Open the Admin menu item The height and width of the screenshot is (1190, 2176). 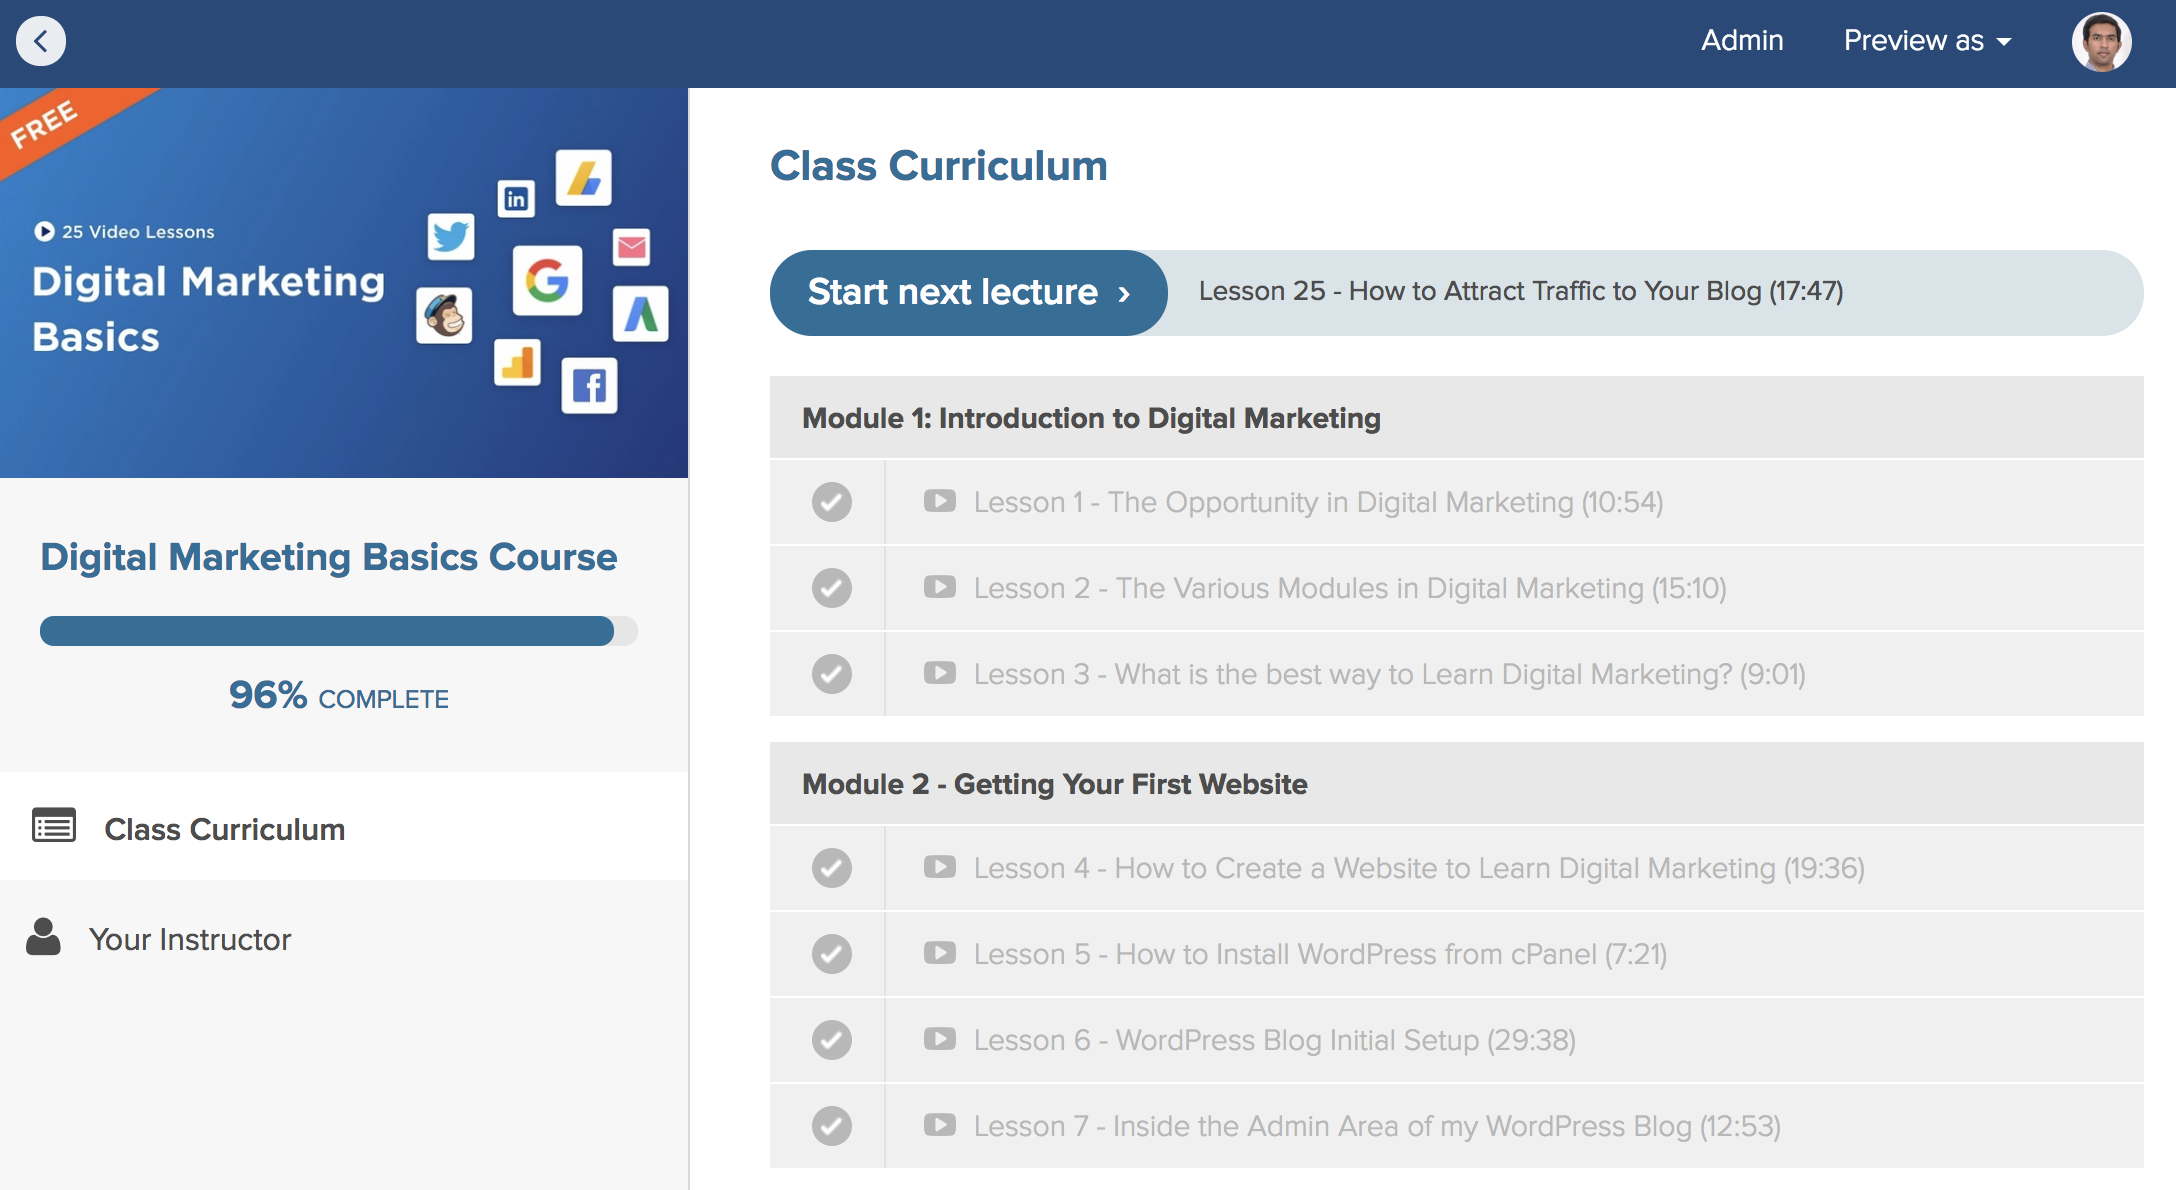[x=1742, y=41]
